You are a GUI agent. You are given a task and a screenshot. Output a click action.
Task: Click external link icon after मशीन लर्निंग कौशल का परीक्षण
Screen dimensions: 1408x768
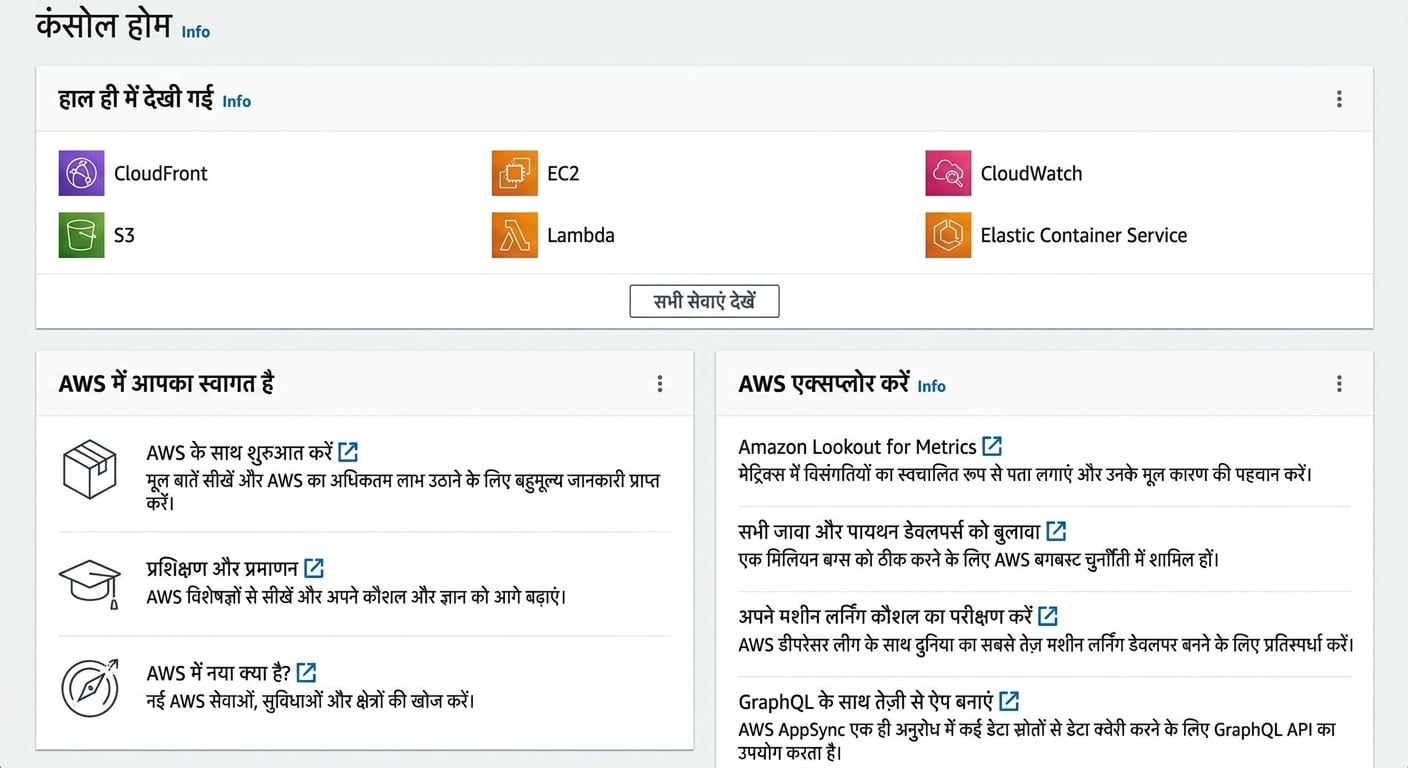pos(1048,615)
